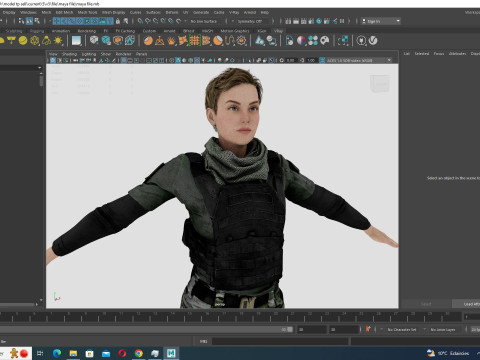Toggle select by object type mode button

point(29,21)
